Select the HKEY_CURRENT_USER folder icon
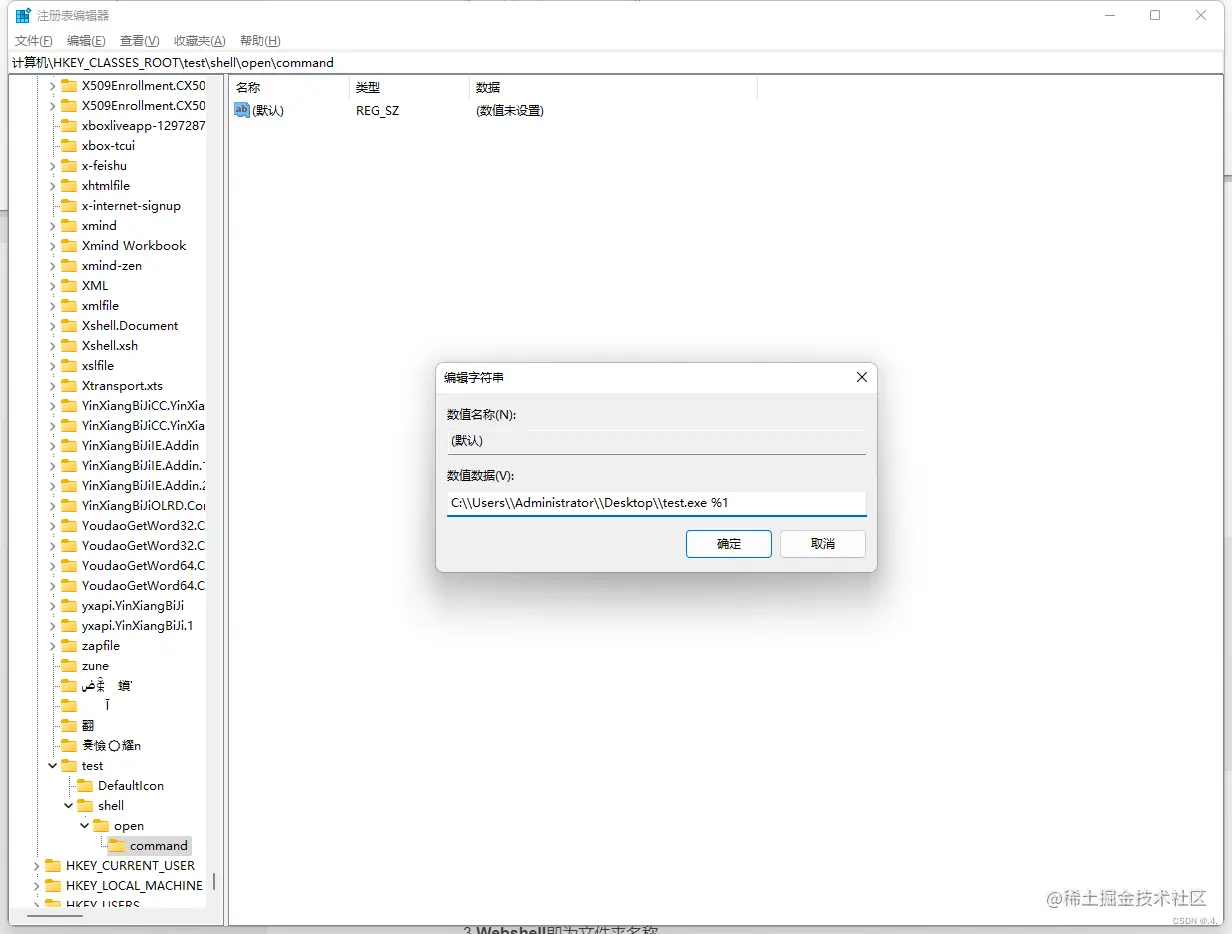Viewport: 1232px width, 934px height. tap(53, 866)
